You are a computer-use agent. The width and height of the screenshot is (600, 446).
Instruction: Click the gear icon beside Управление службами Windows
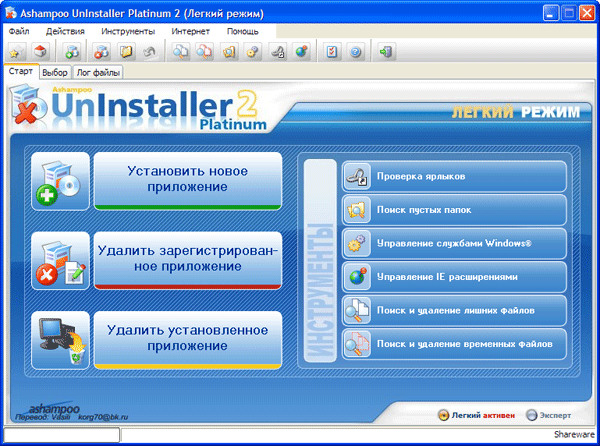(357, 243)
